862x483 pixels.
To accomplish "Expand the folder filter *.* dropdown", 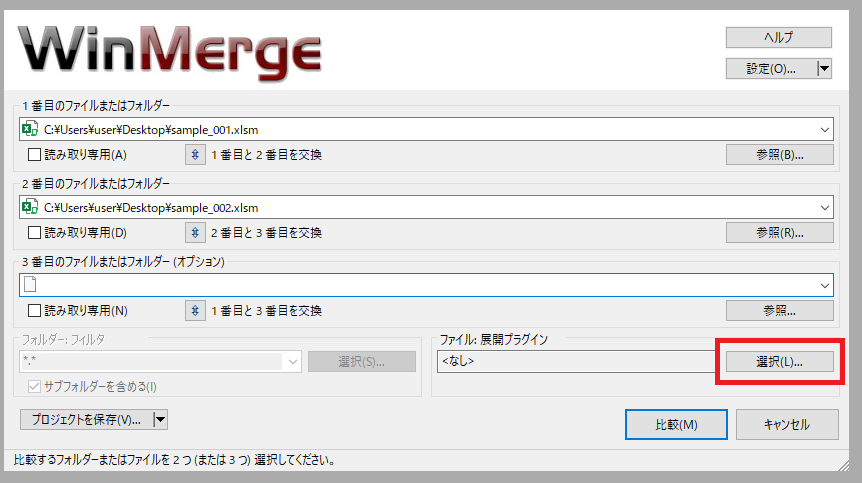I will tap(292, 362).
